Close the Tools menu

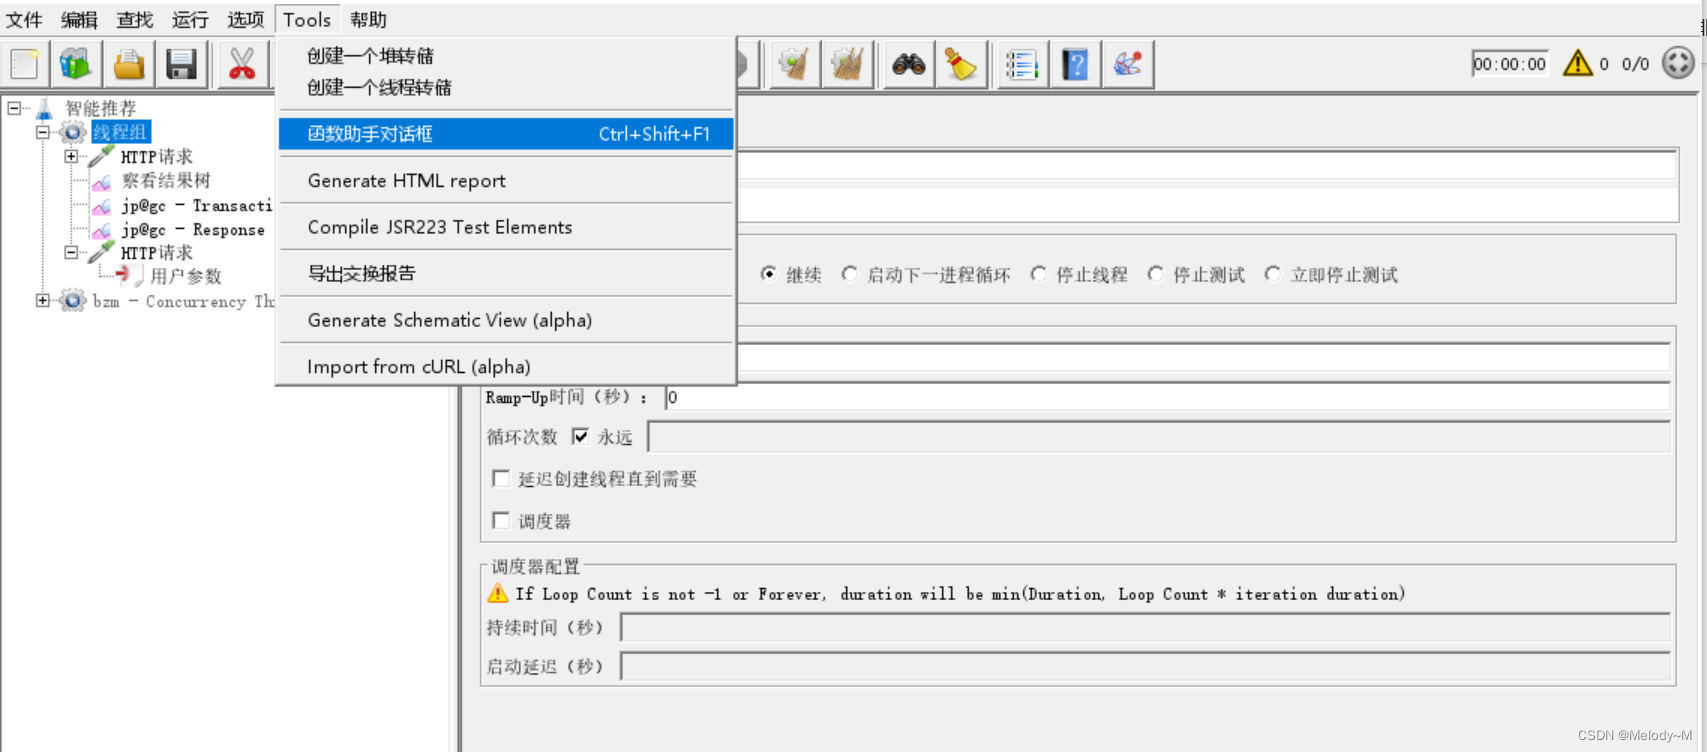click(307, 20)
